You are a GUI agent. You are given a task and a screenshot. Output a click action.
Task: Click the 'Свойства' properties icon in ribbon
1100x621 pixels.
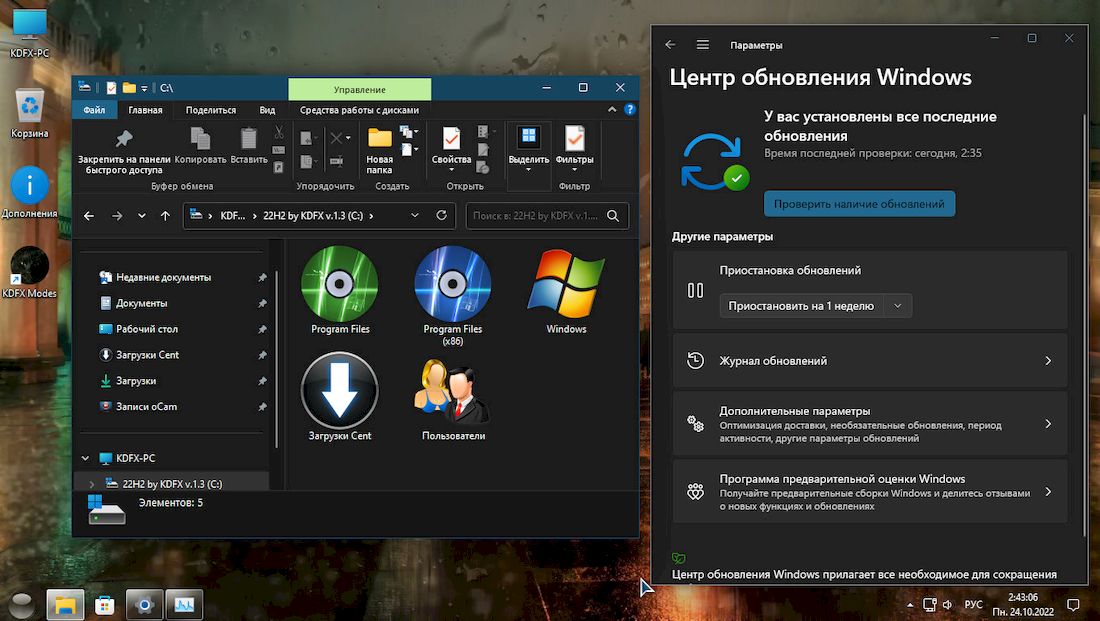[451, 139]
